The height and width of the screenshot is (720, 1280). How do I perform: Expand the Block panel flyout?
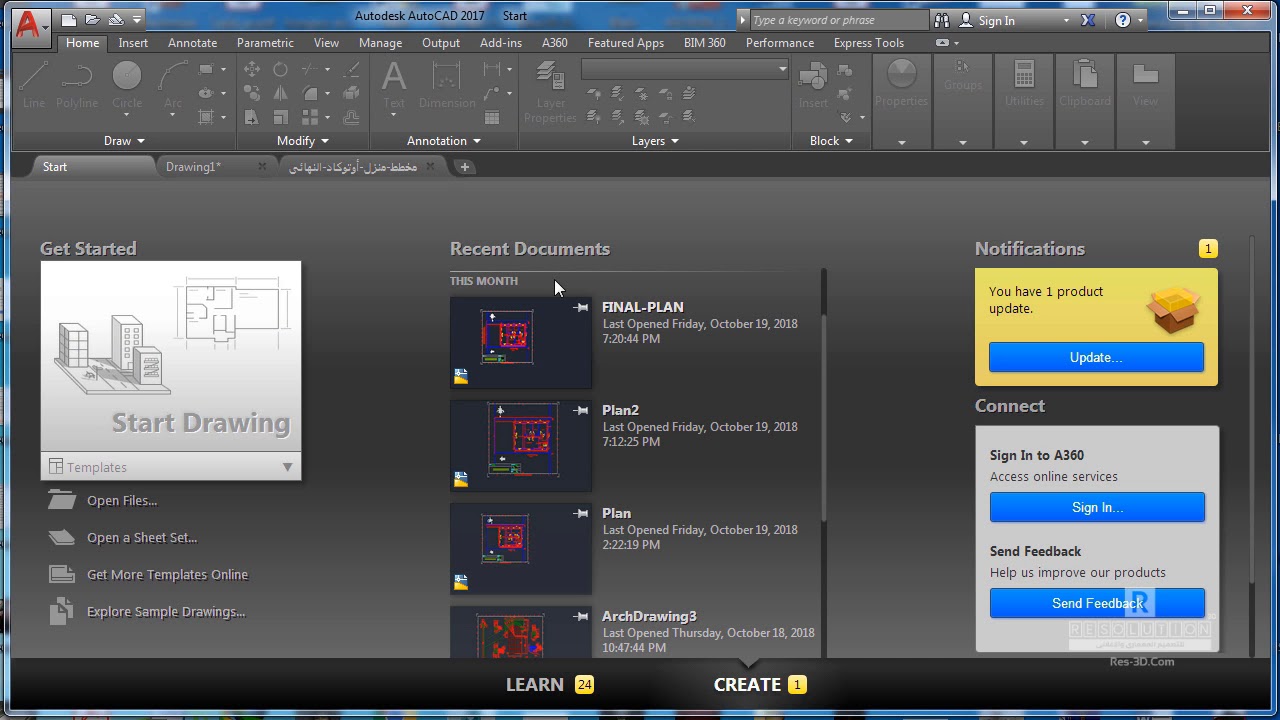tap(831, 141)
